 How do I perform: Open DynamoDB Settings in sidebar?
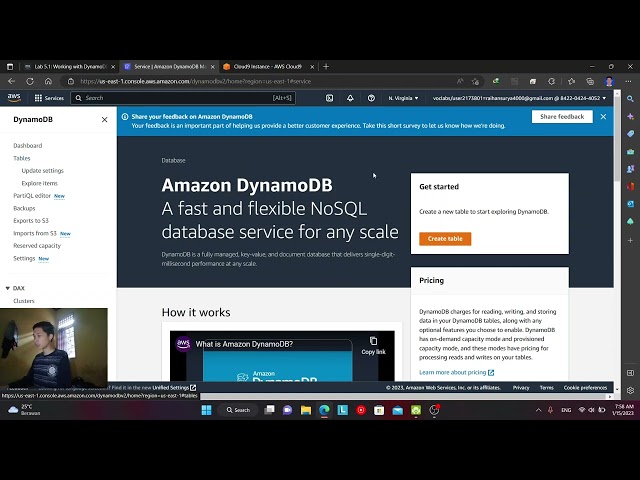tap(24, 258)
